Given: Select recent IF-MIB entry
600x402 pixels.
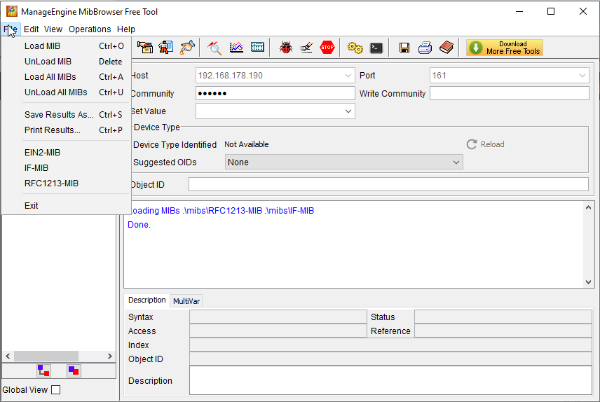Looking at the screenshot, I should click(x=66, y=168).
